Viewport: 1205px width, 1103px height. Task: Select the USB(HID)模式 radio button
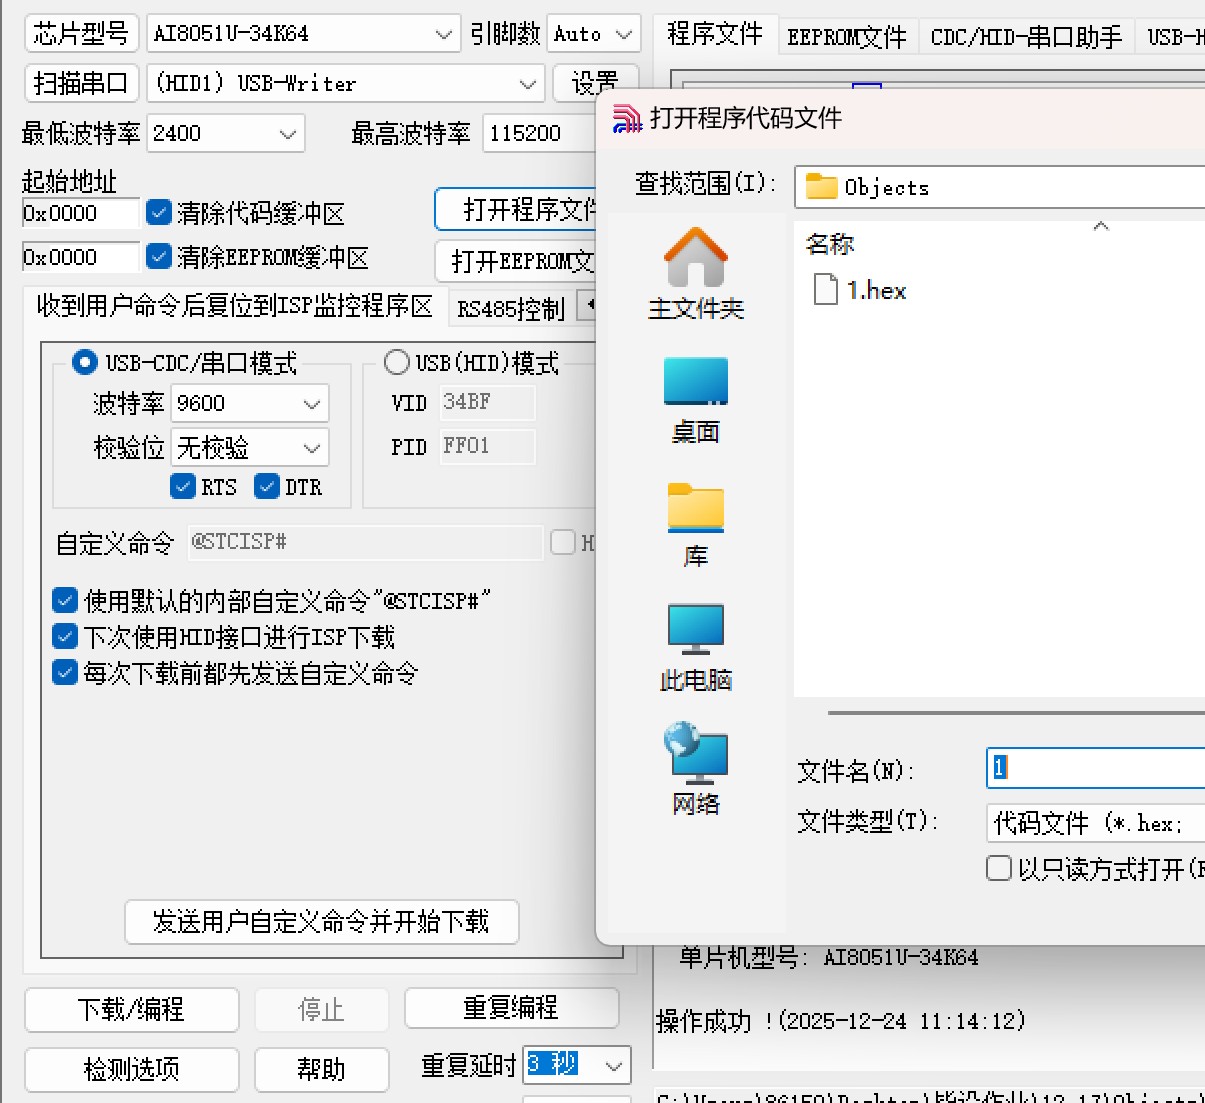pos(396,362)
